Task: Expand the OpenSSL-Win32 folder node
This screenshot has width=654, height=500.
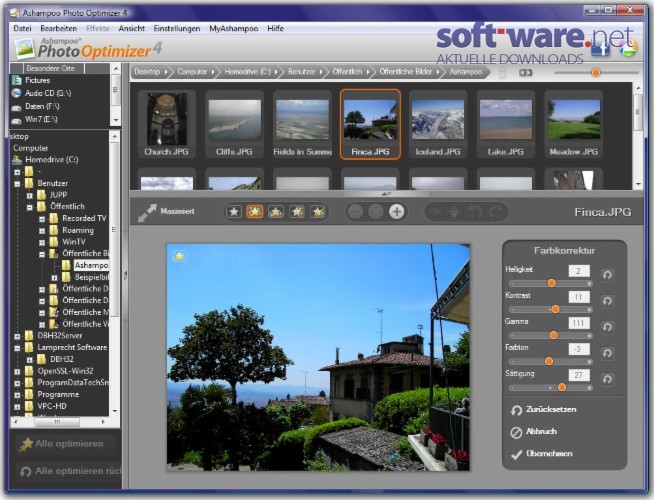Action: click(x=17, y=371)
